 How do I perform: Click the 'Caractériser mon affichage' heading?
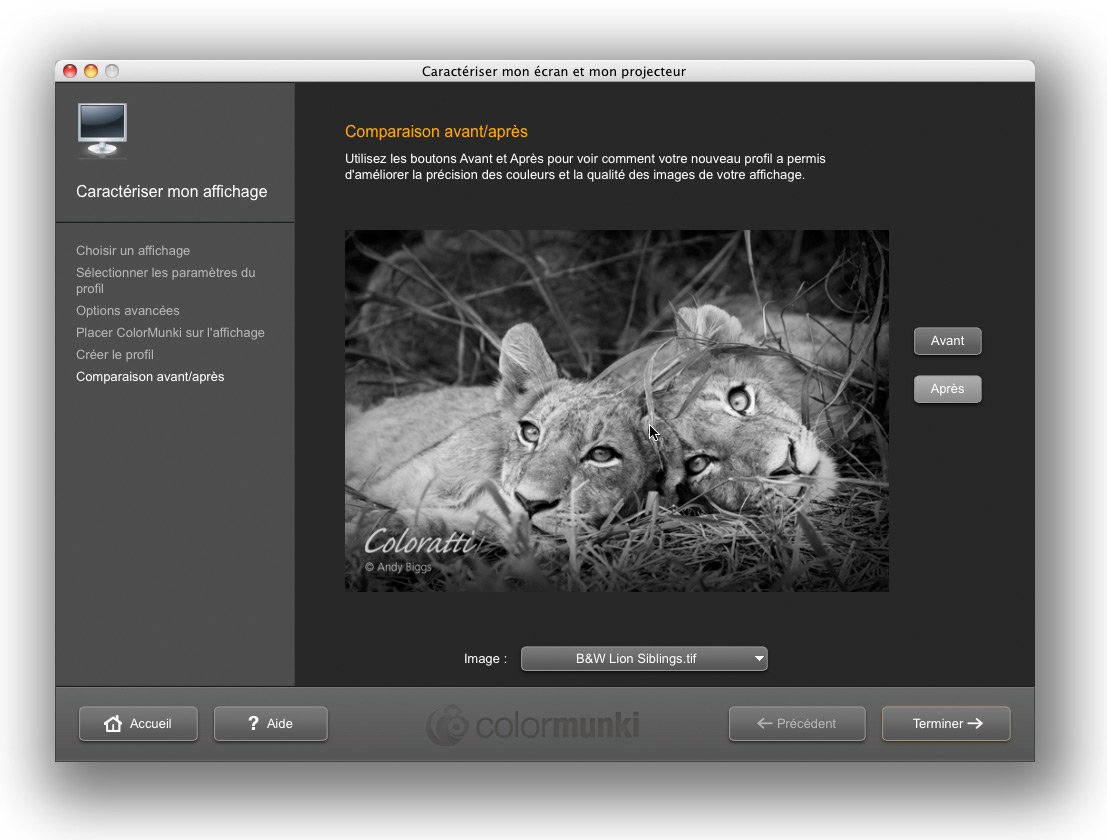[172, 191]
